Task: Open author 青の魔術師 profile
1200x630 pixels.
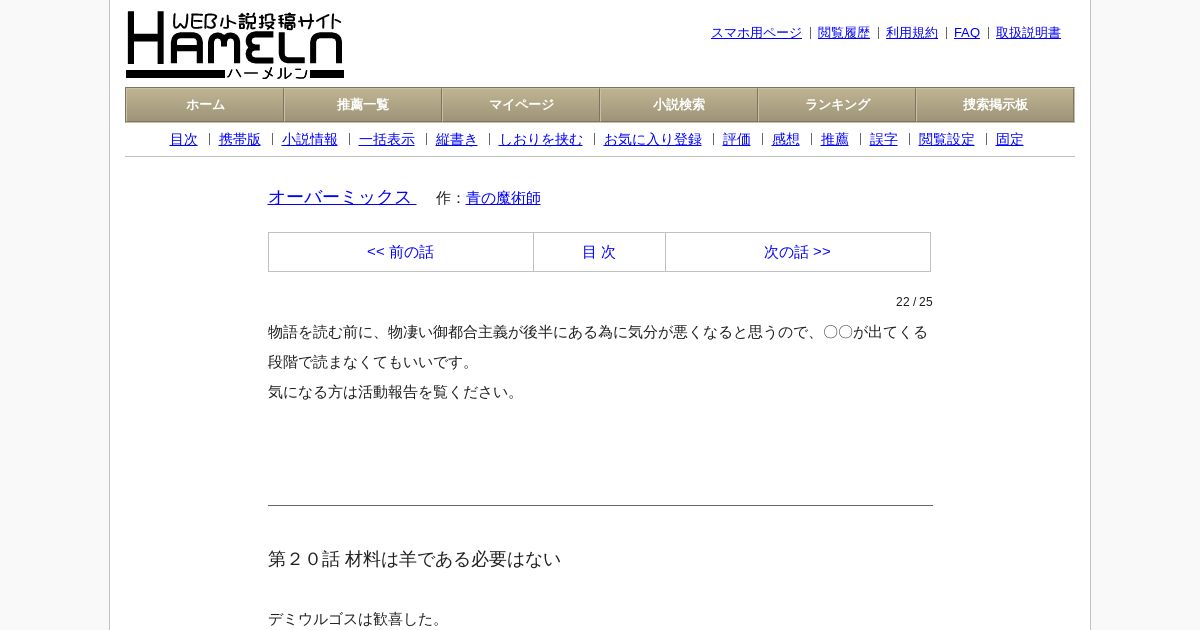Action: [503, 198]
